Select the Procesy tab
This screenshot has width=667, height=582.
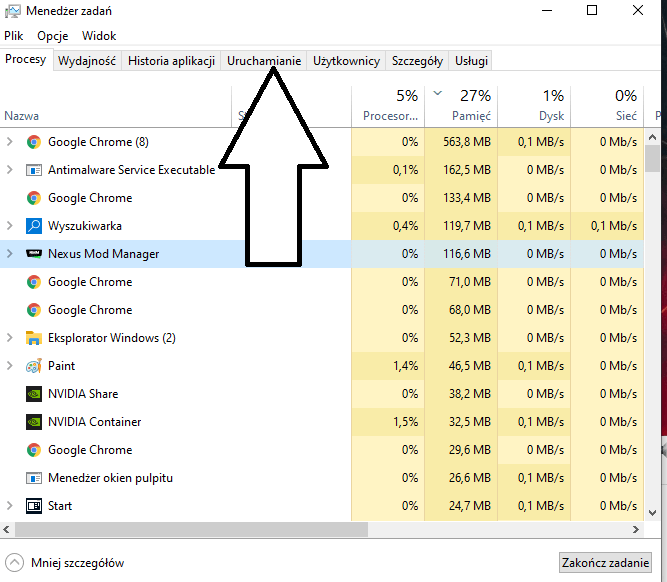pos(26,59)
